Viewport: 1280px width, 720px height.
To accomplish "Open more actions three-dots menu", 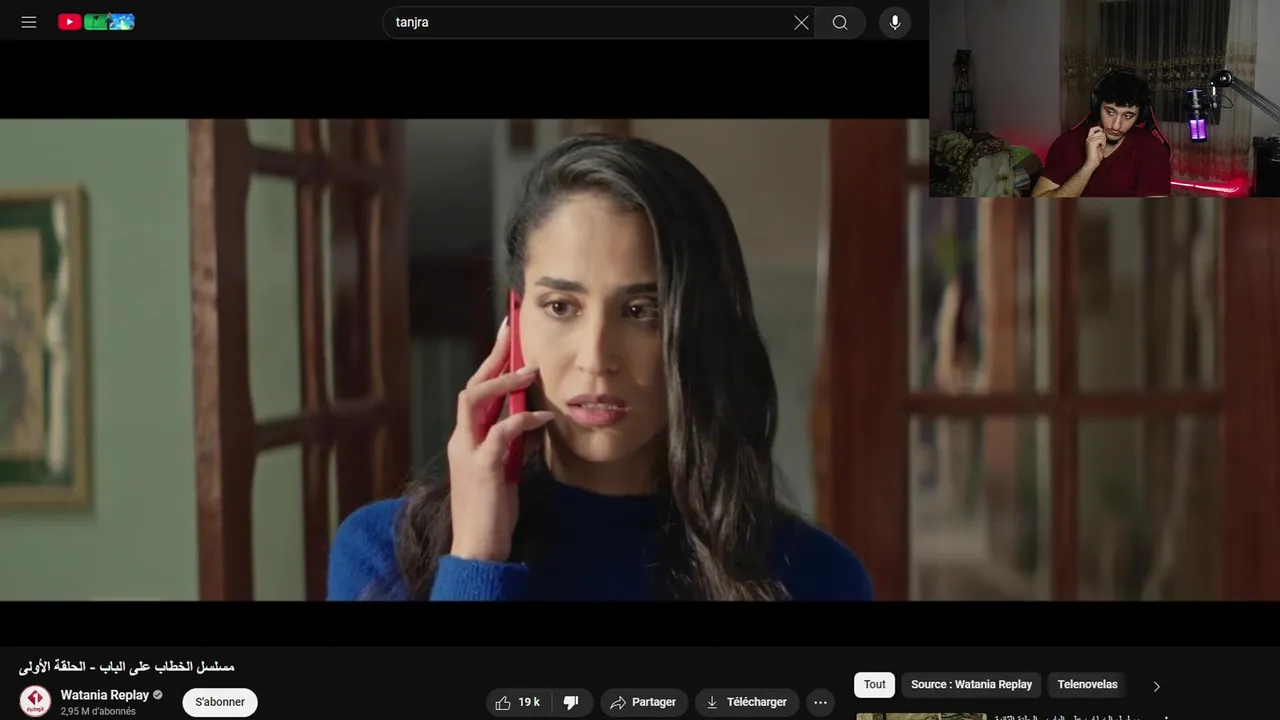I will pyautogui.click(x=821, y=702).
